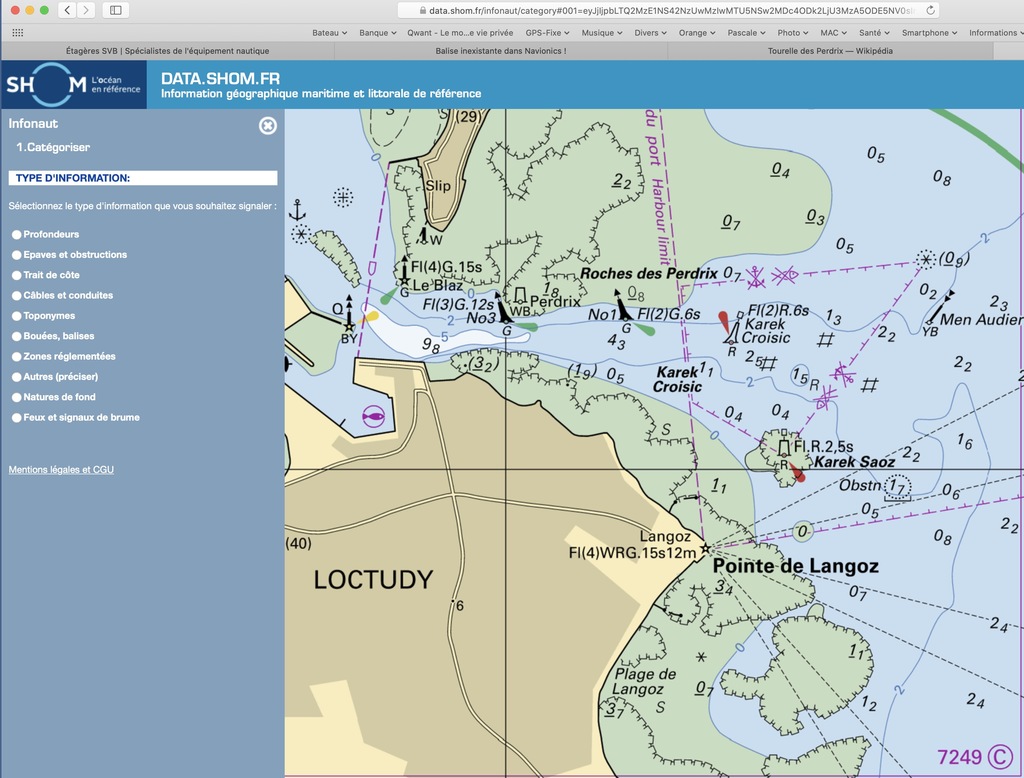Click the Karek Saoz red beacon

784,447
